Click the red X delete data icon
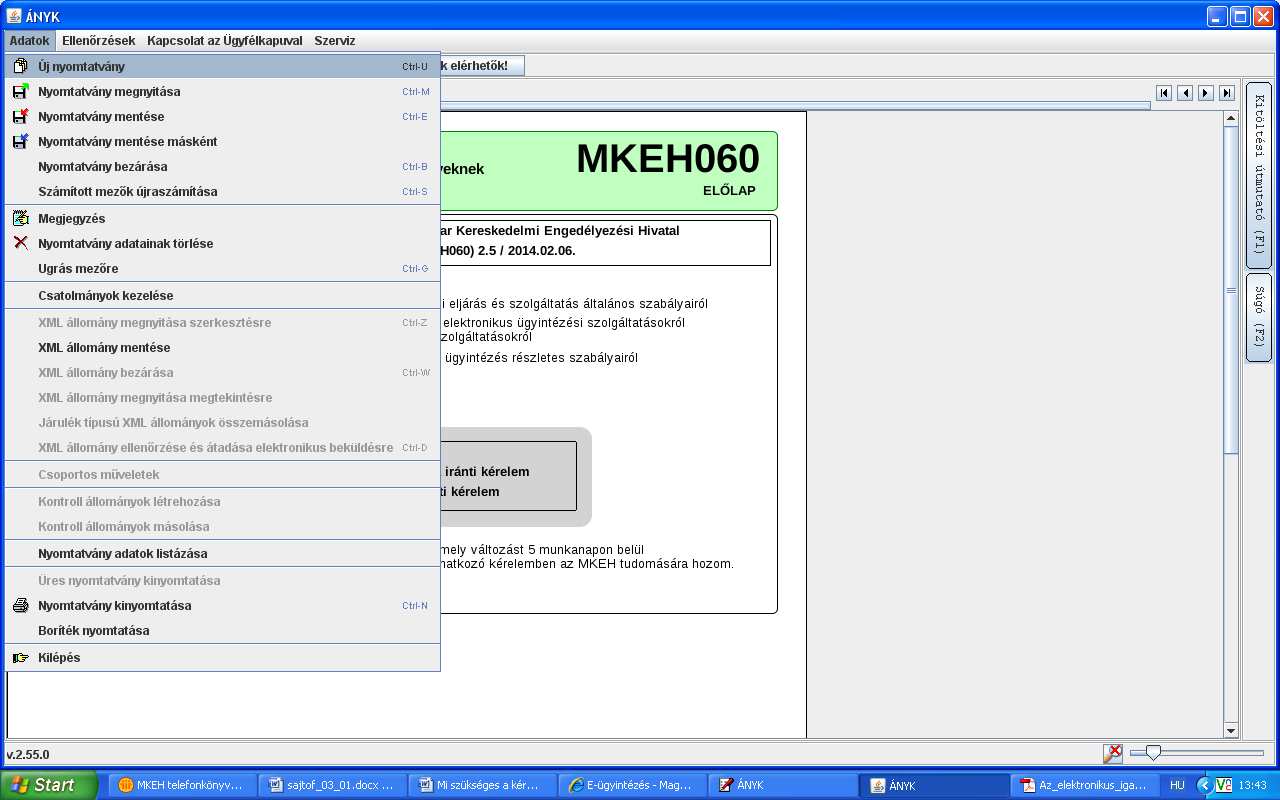 coord(20,243)
